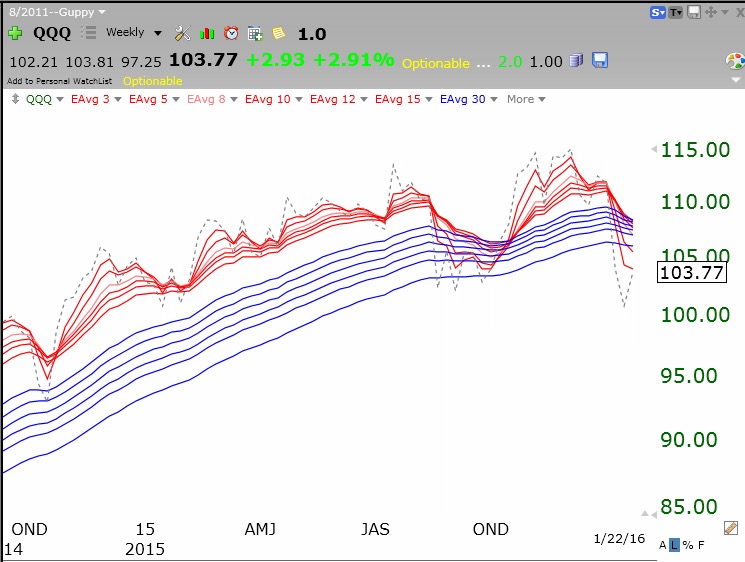
Task: Click the 110.00 price axis label
Action: [x=696, y=202]
